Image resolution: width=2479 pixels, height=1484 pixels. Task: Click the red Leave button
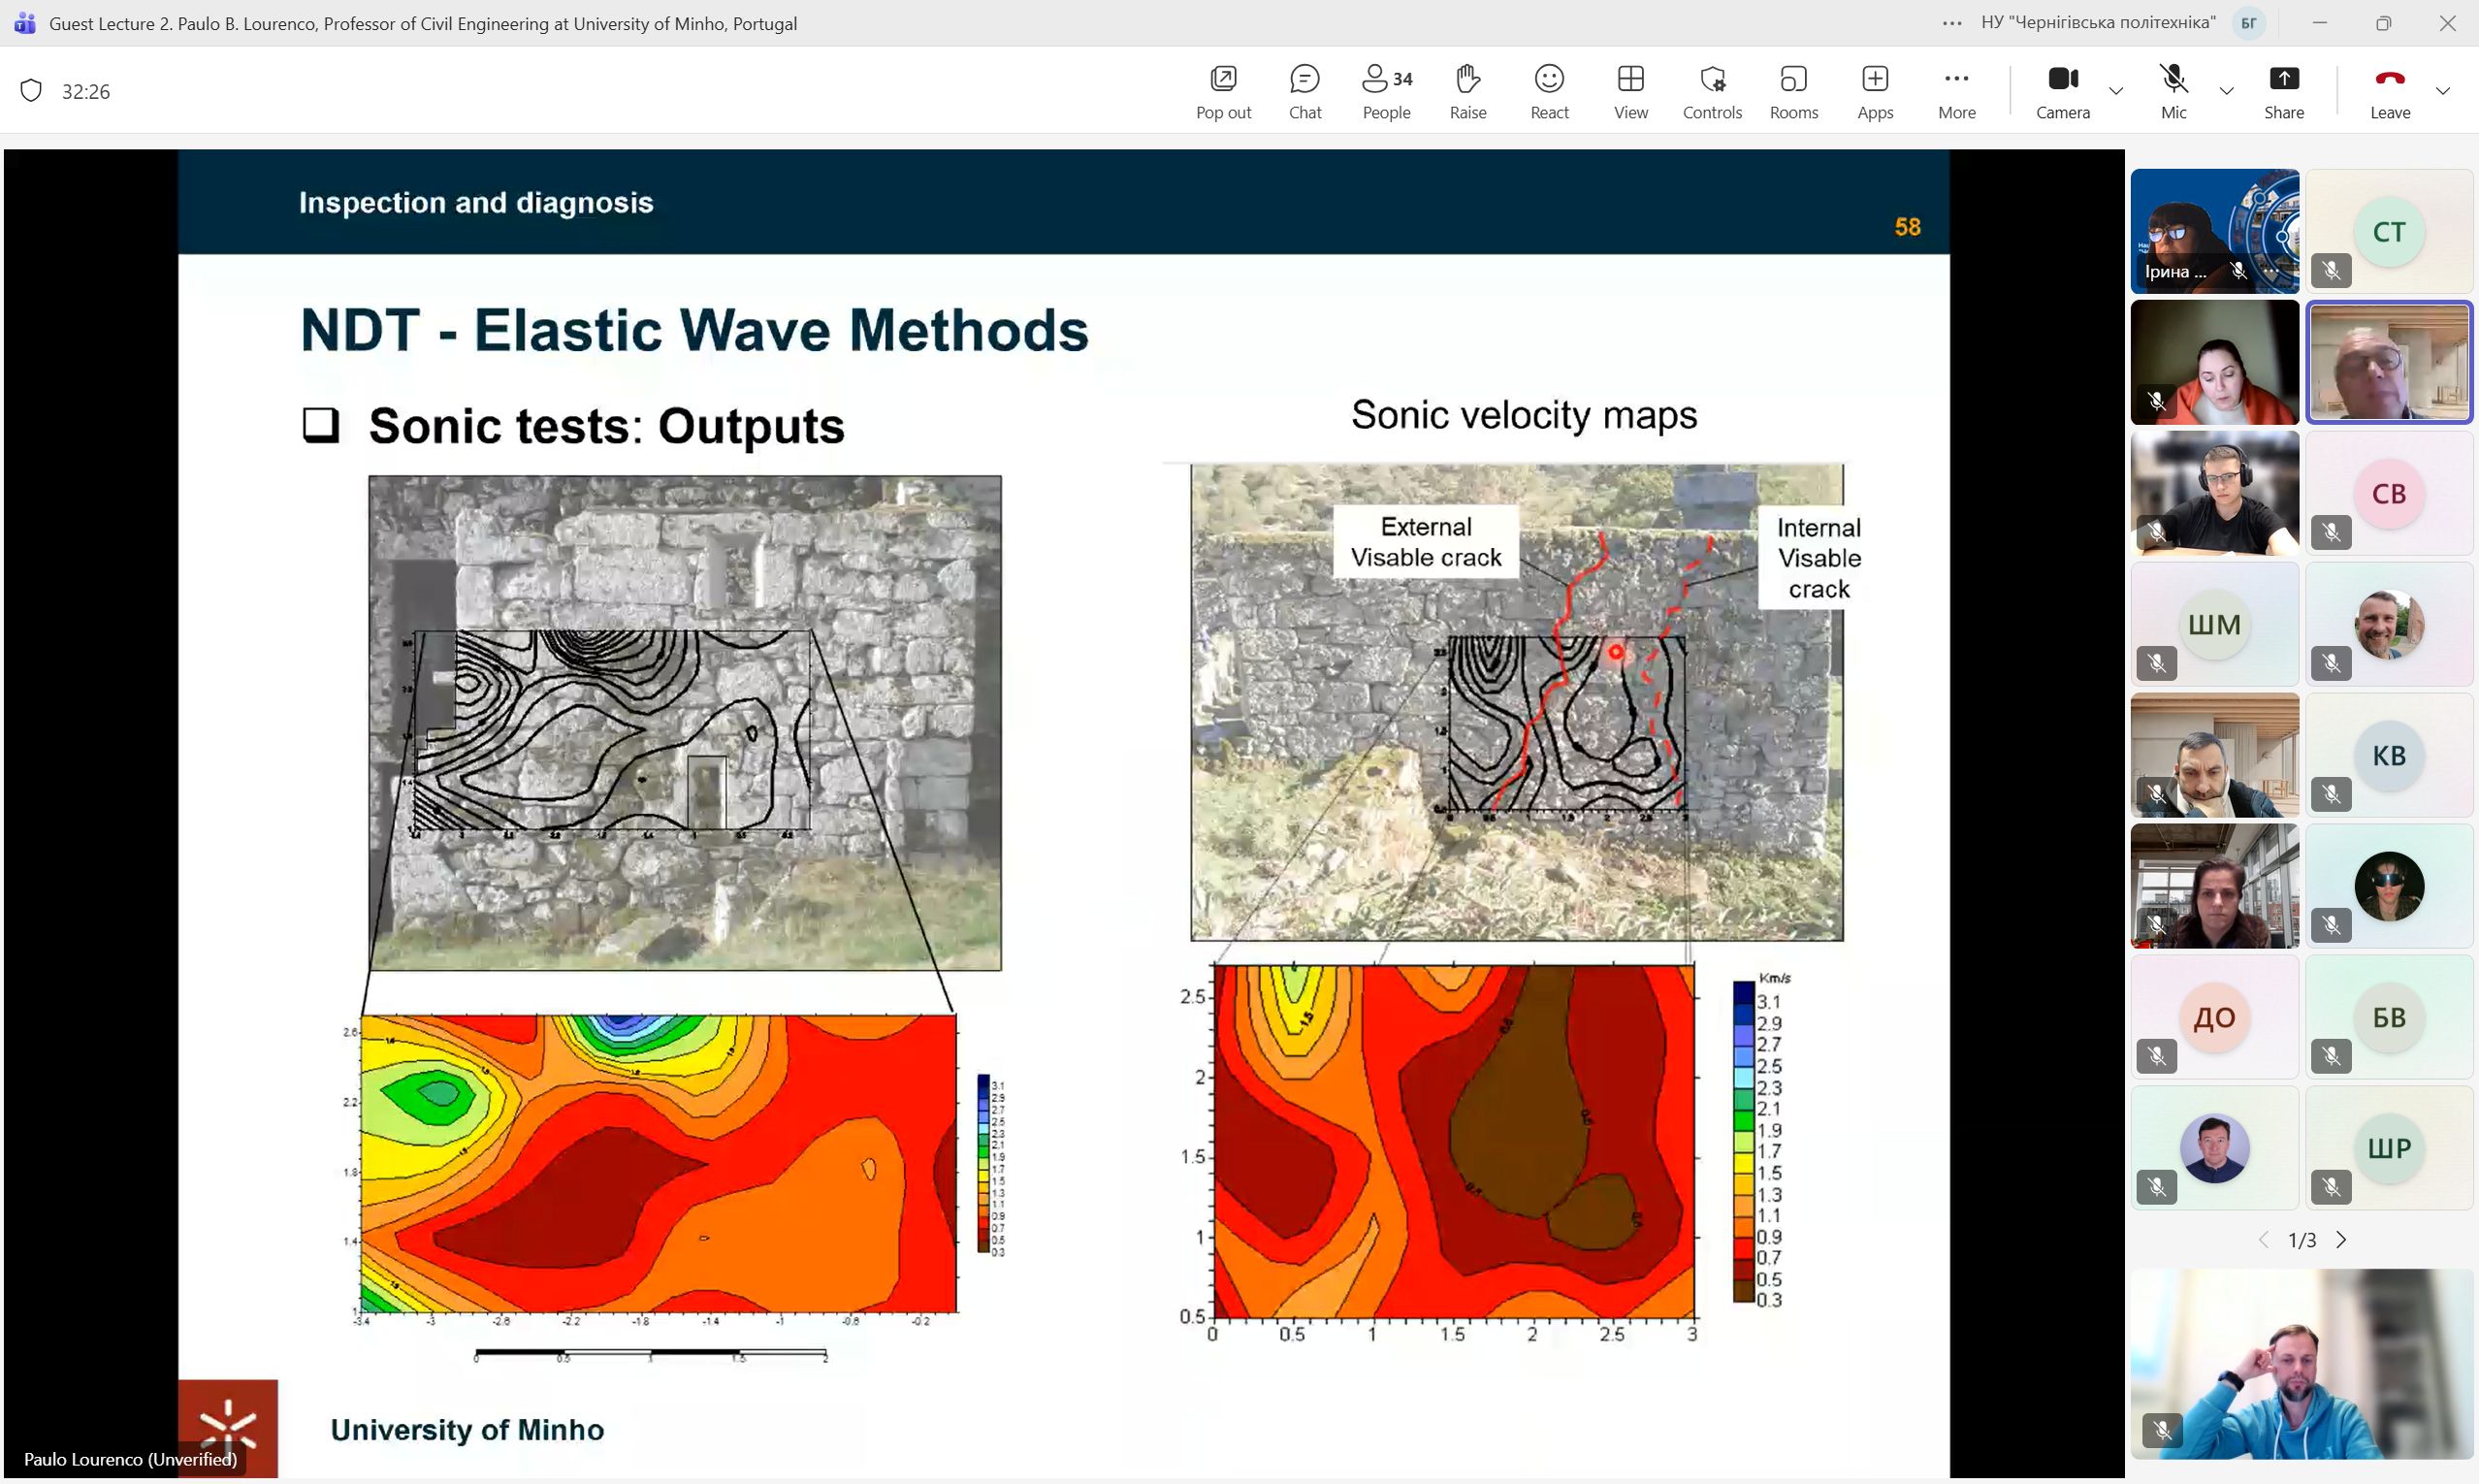[2389, 91]
